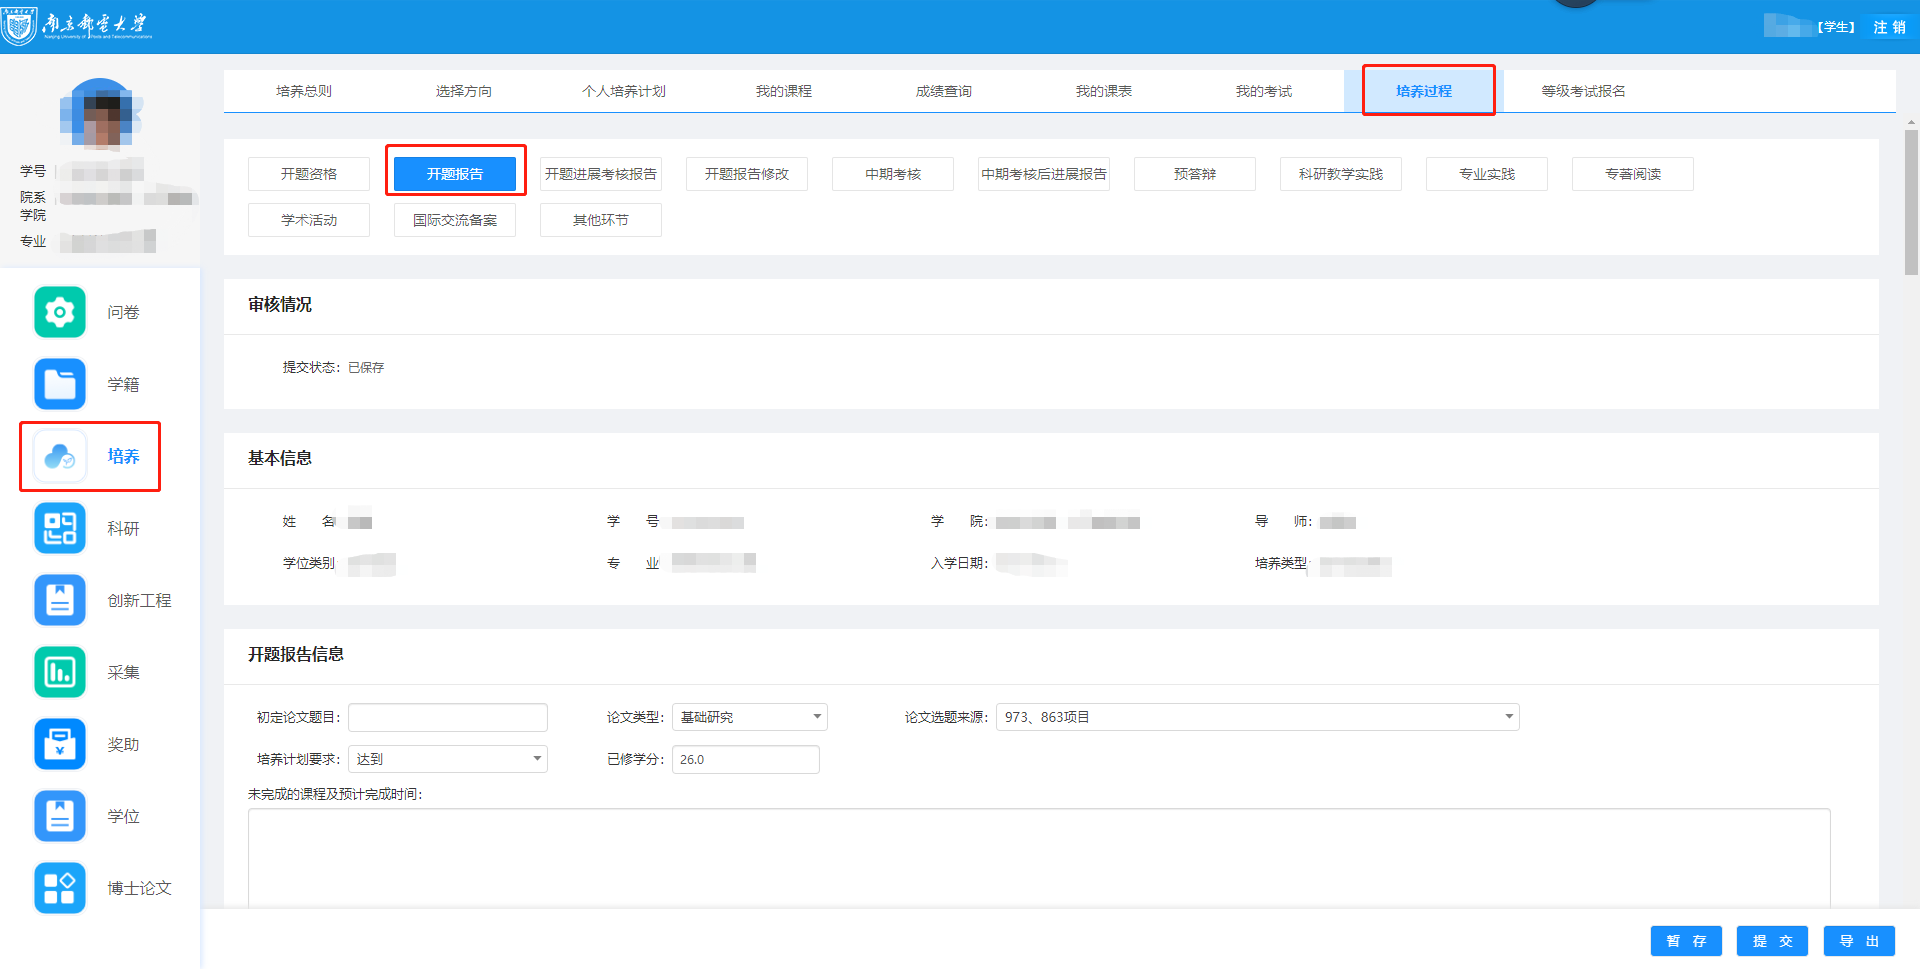Open the 中期考核 section

pyautogui.click(x=893, y=174)
